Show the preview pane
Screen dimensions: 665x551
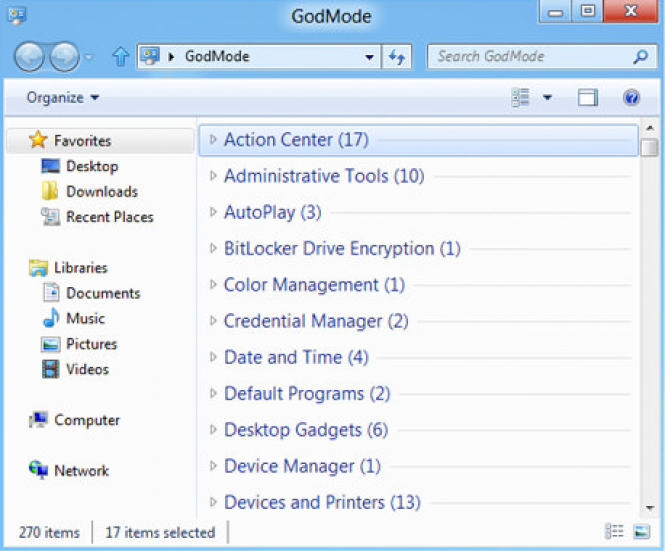(587, 98)
